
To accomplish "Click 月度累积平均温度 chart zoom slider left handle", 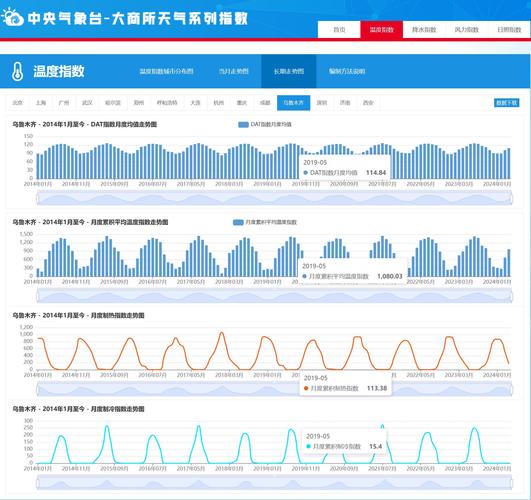I will coord(38,296).
